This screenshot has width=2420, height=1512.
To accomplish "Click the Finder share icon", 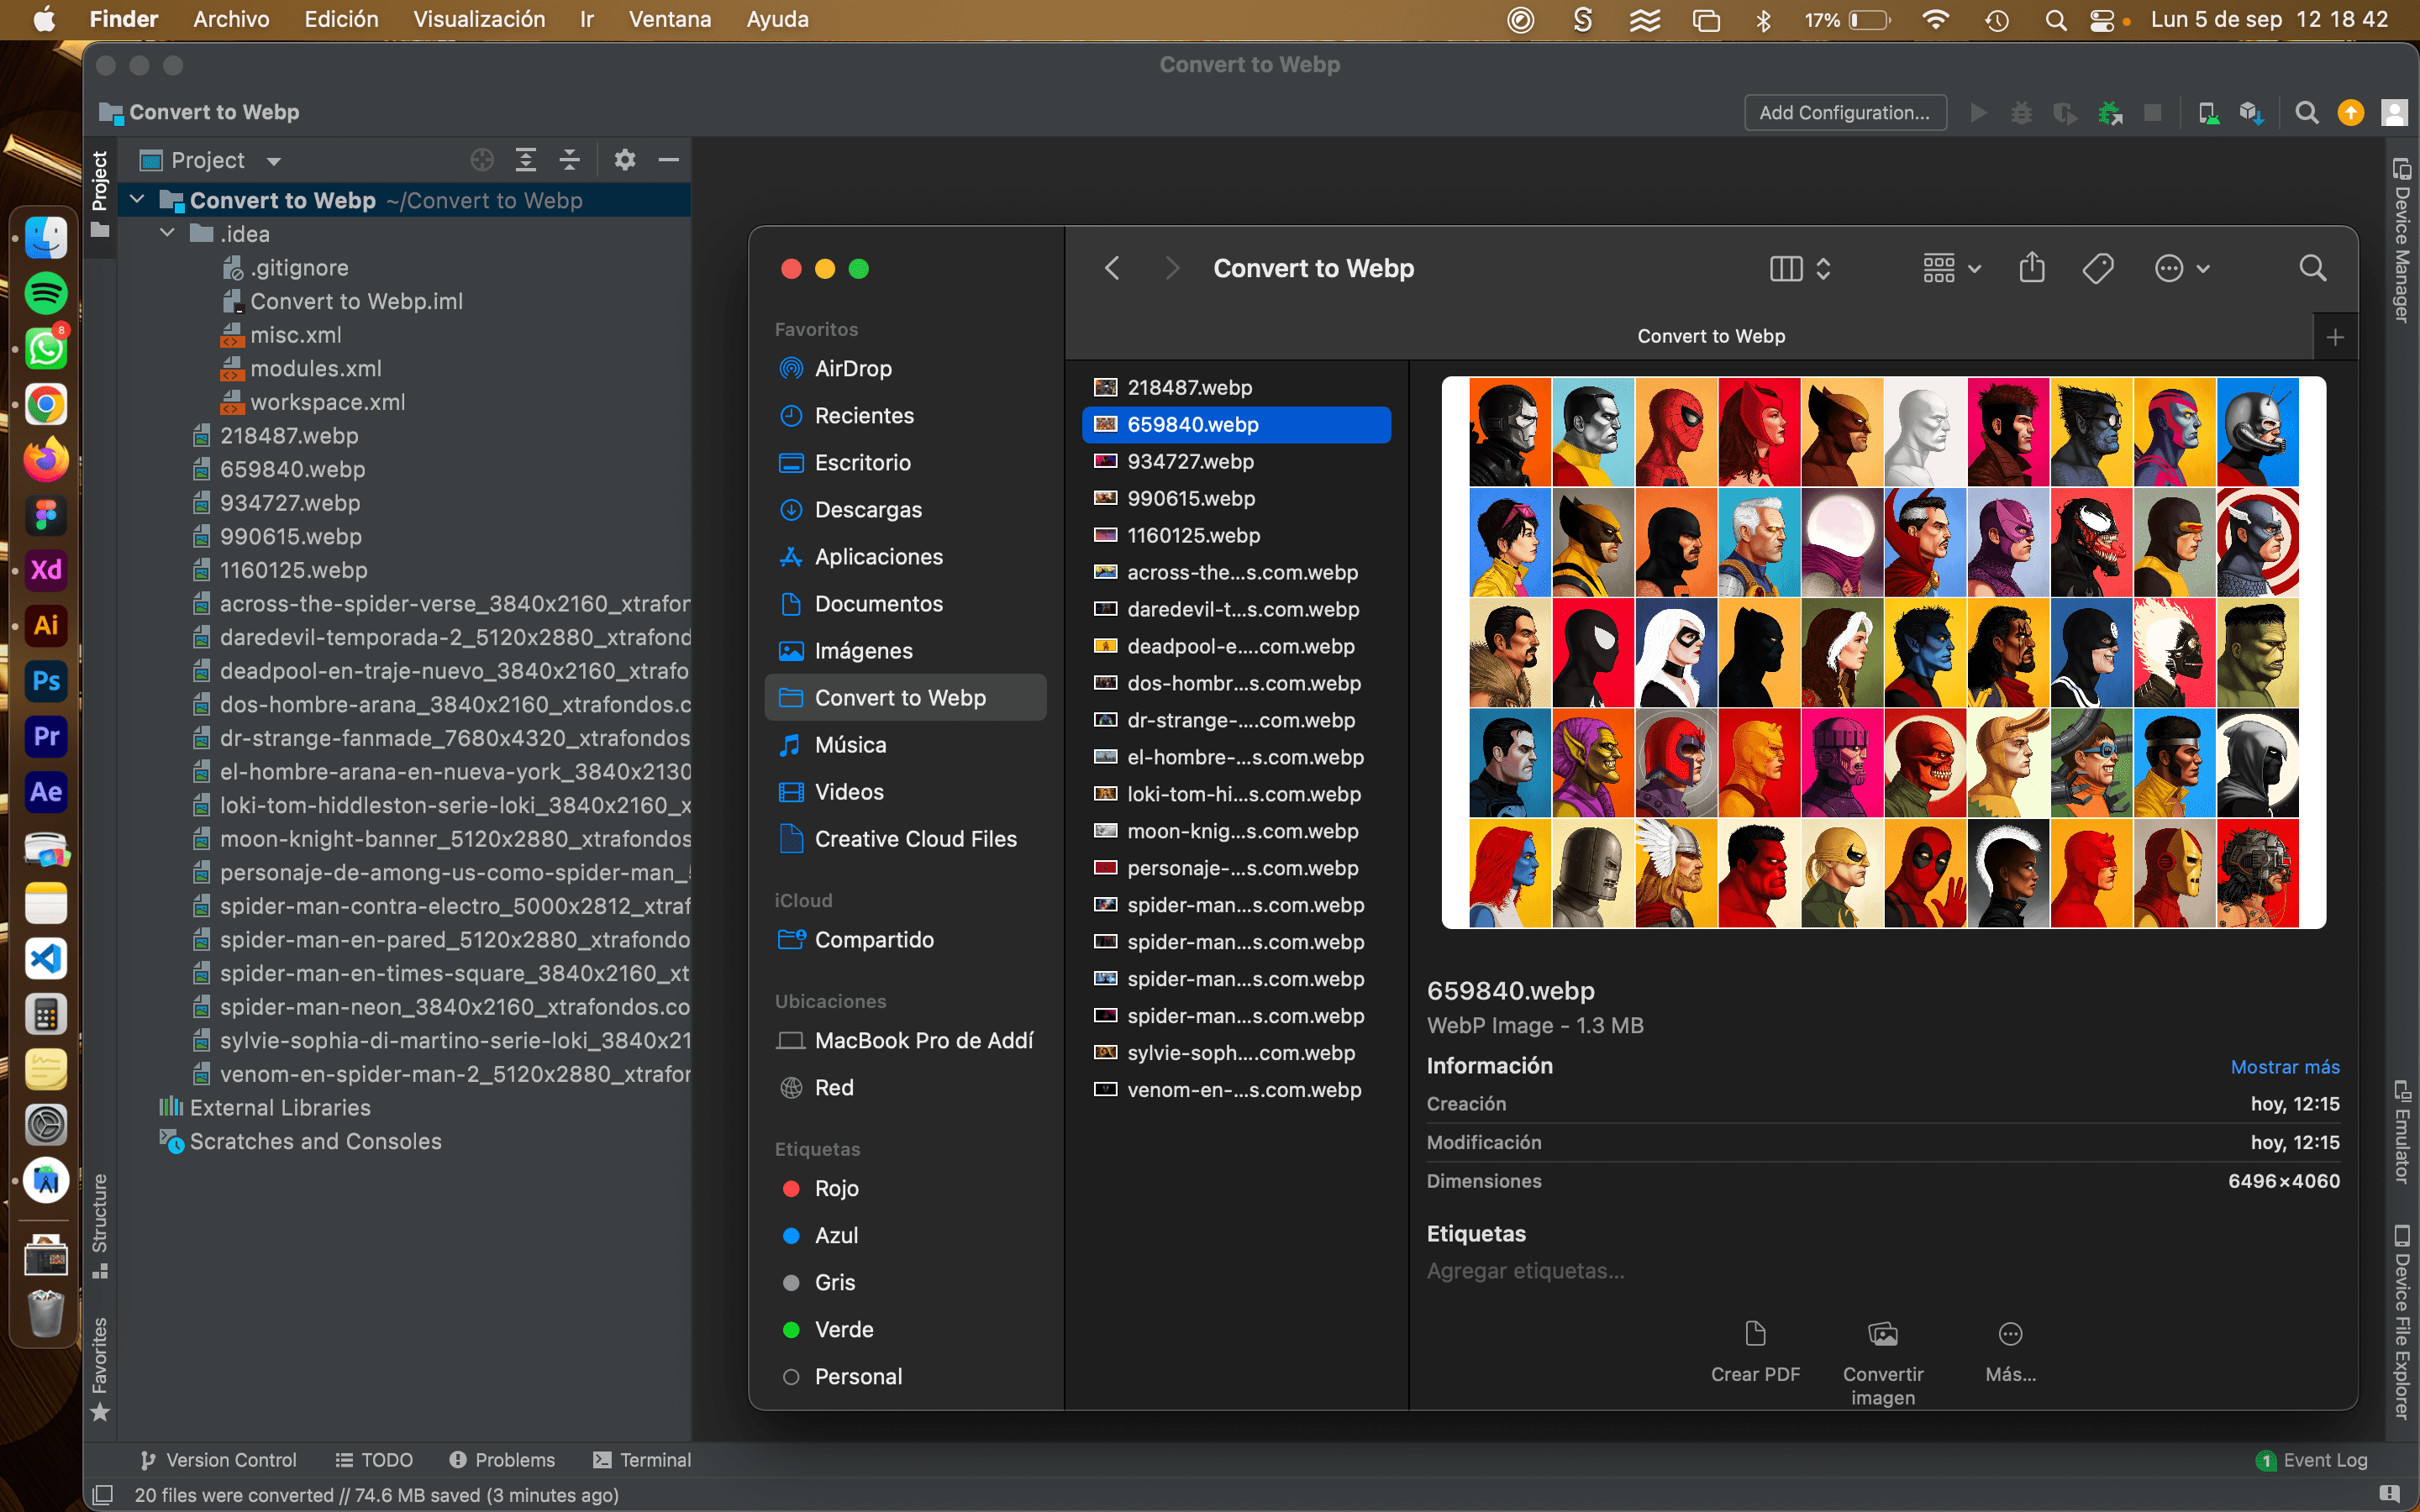I will tap(2031, 268).
